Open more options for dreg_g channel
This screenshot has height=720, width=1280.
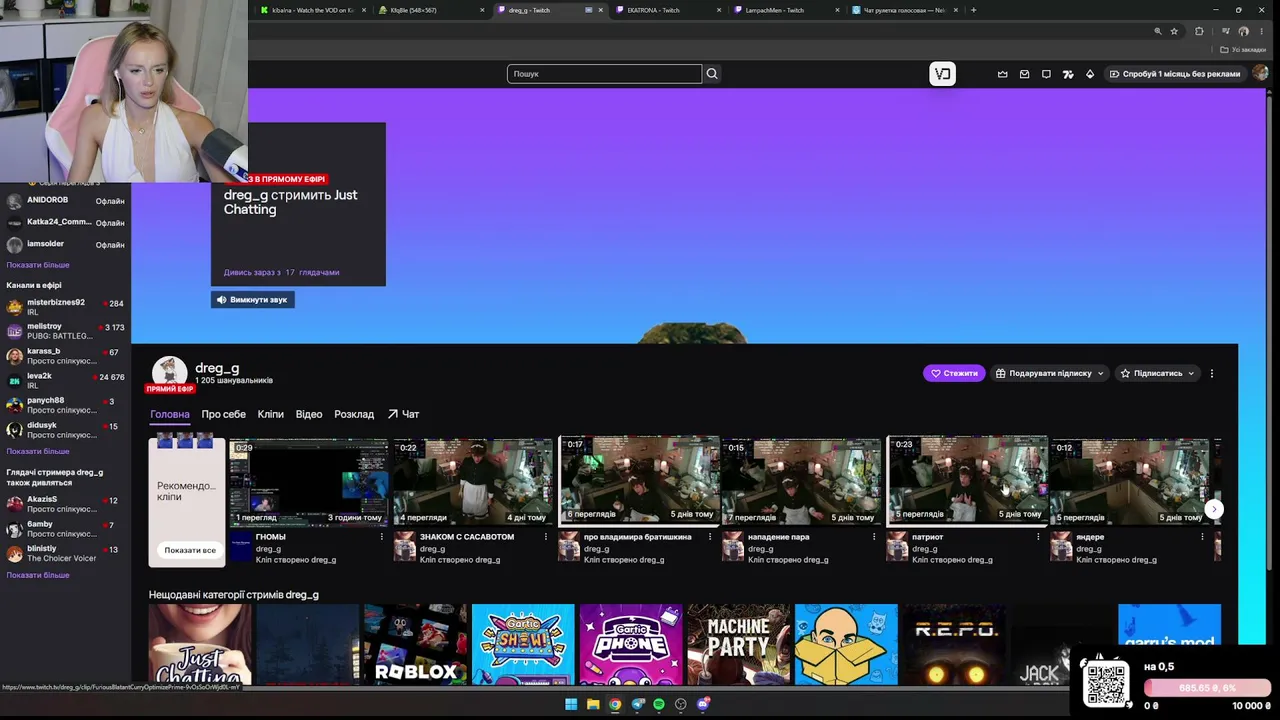[x=1212, y=373]
